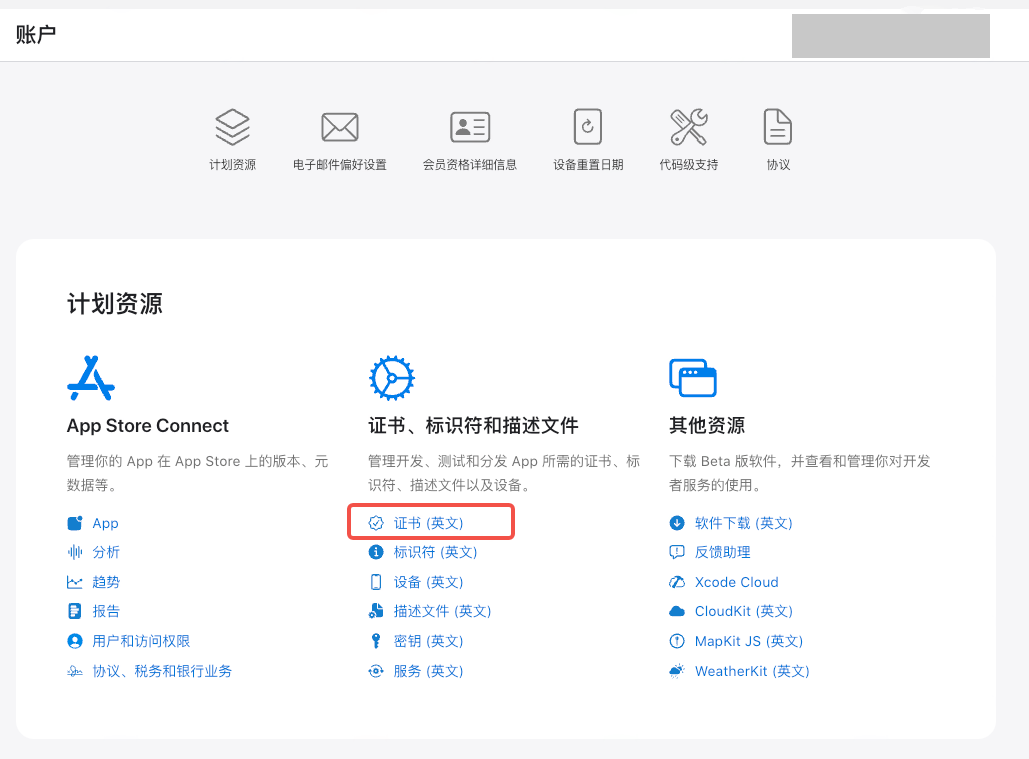Open the MapKit JS (英文) link
The image size is (1029, 759).
(x=749, y=641)
